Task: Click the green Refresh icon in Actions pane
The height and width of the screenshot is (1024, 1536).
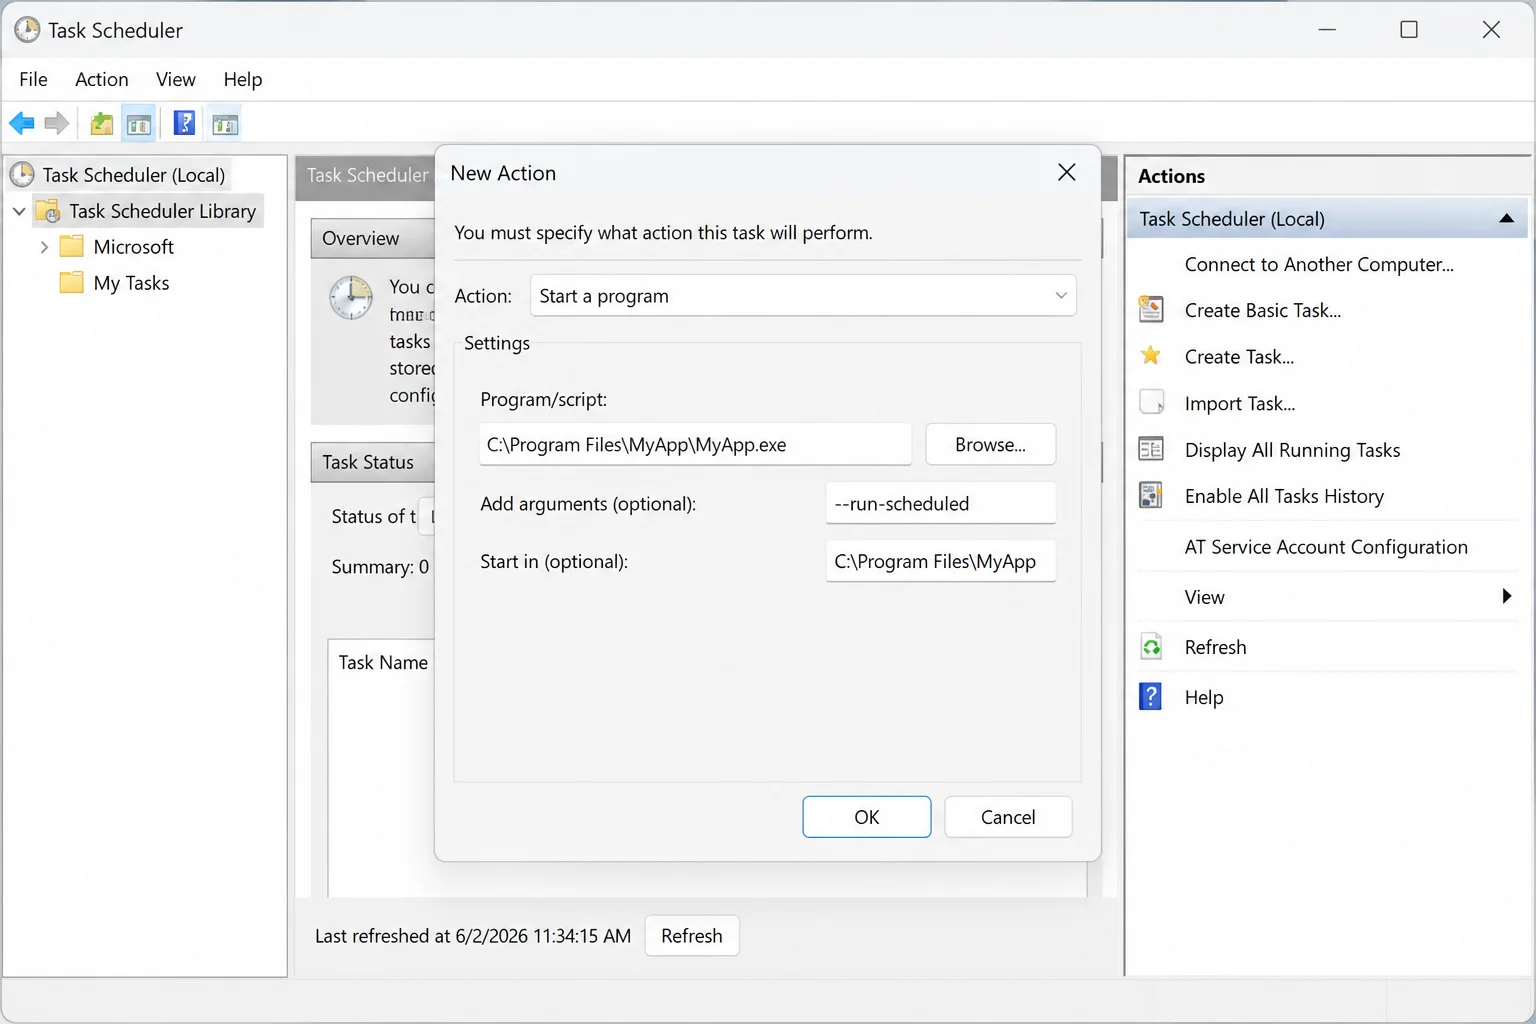Action: [1152, 646]
